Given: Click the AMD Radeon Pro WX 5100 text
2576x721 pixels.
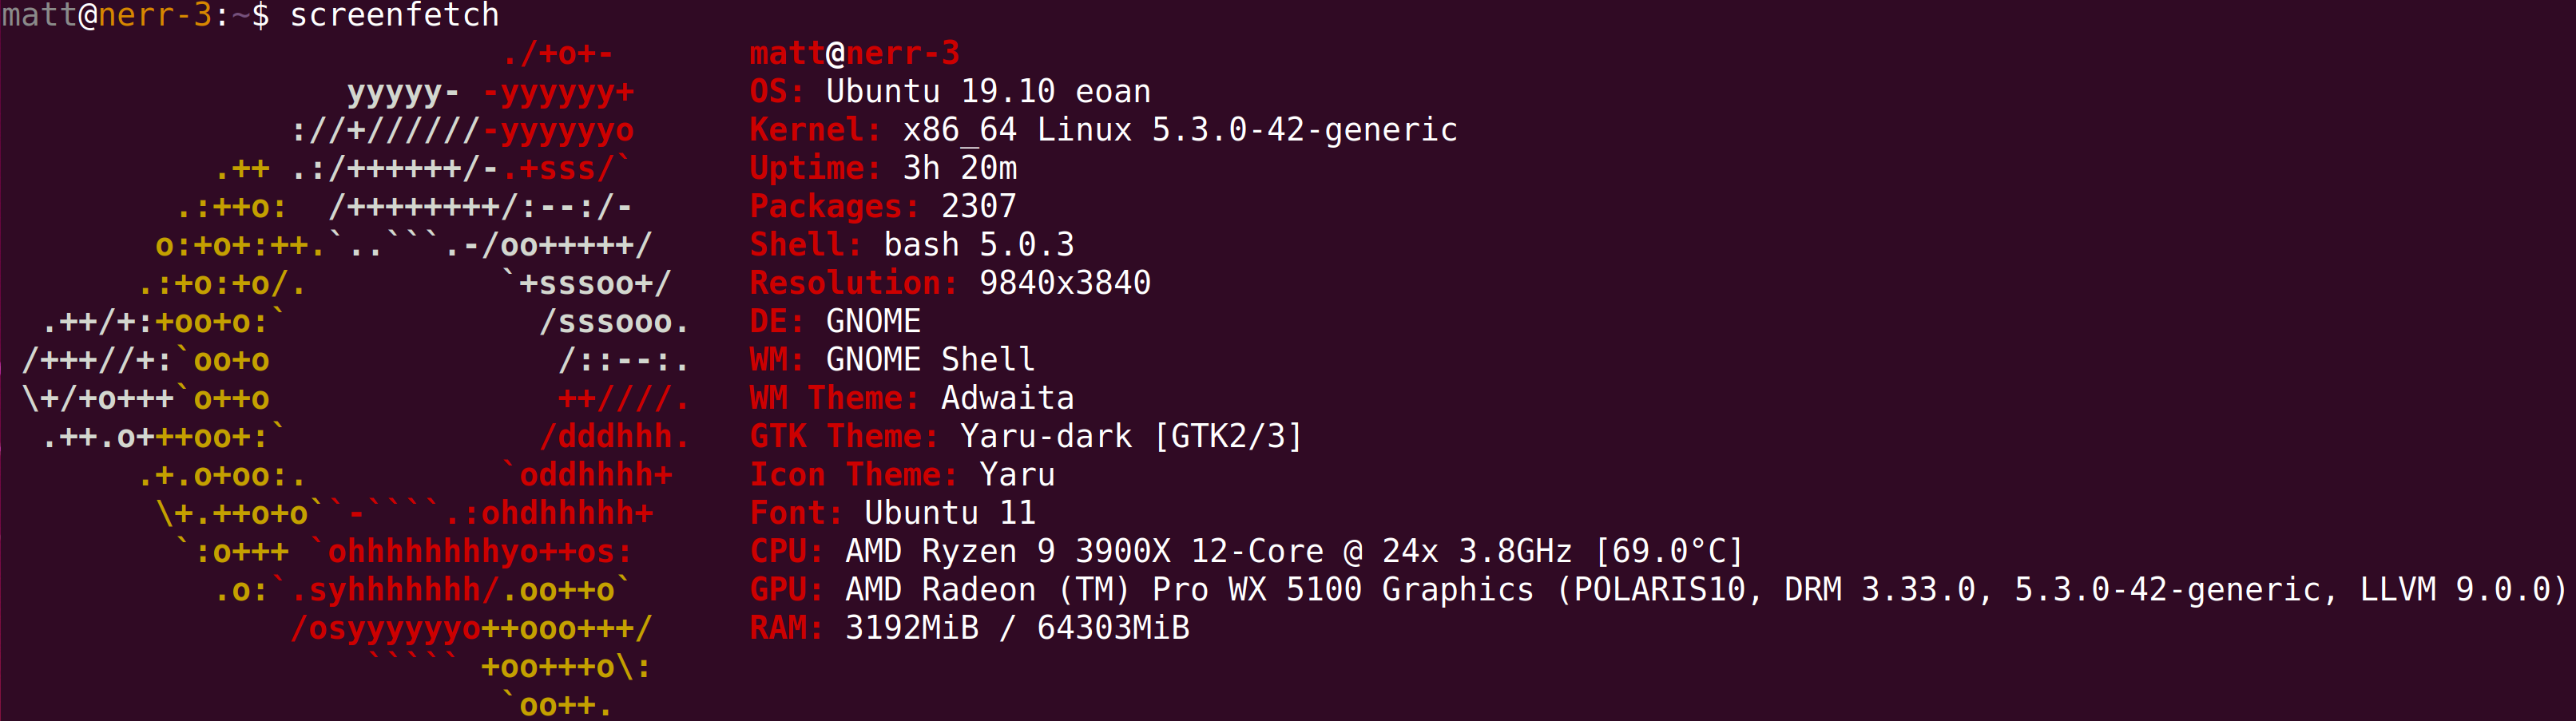Looking at the screenshot, I should (1189, 590).
